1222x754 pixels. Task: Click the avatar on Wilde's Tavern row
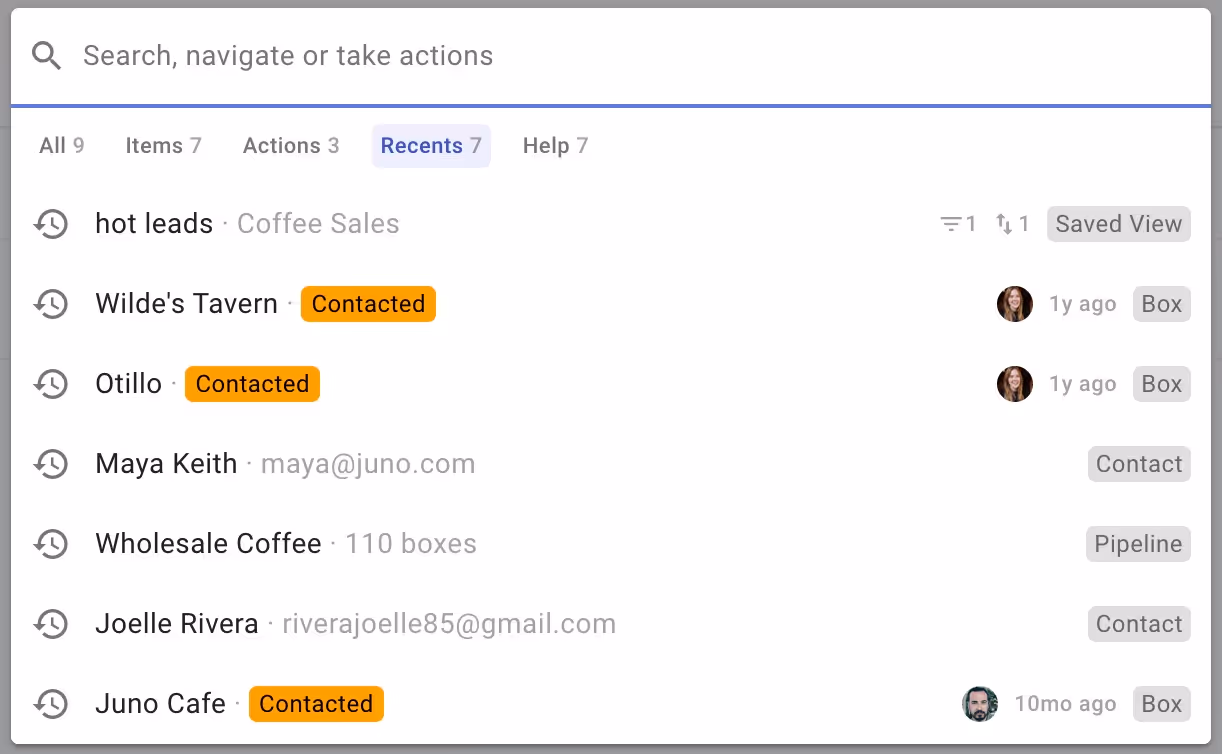tap(1014, 304)
